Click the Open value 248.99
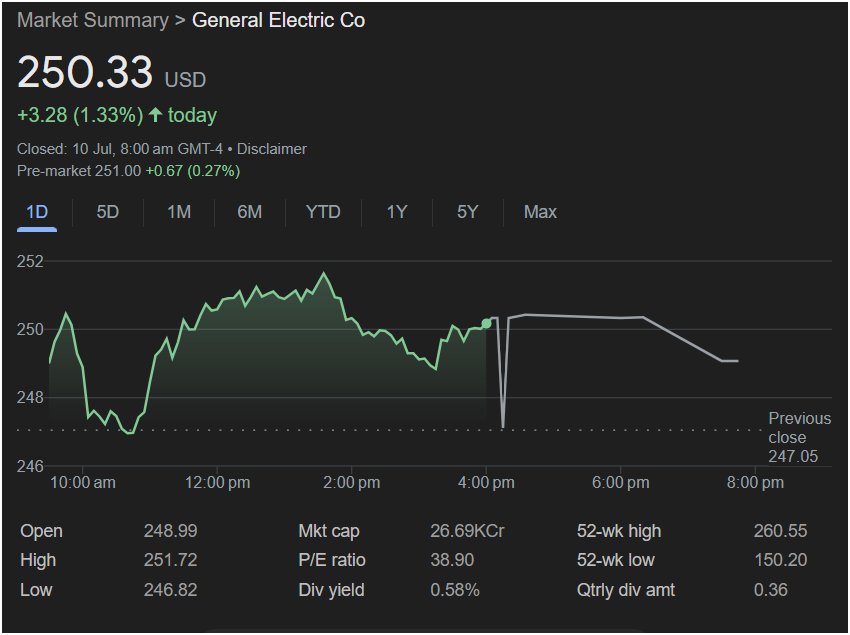The width and height of the screenshot is (850, 635). point(170,531)
